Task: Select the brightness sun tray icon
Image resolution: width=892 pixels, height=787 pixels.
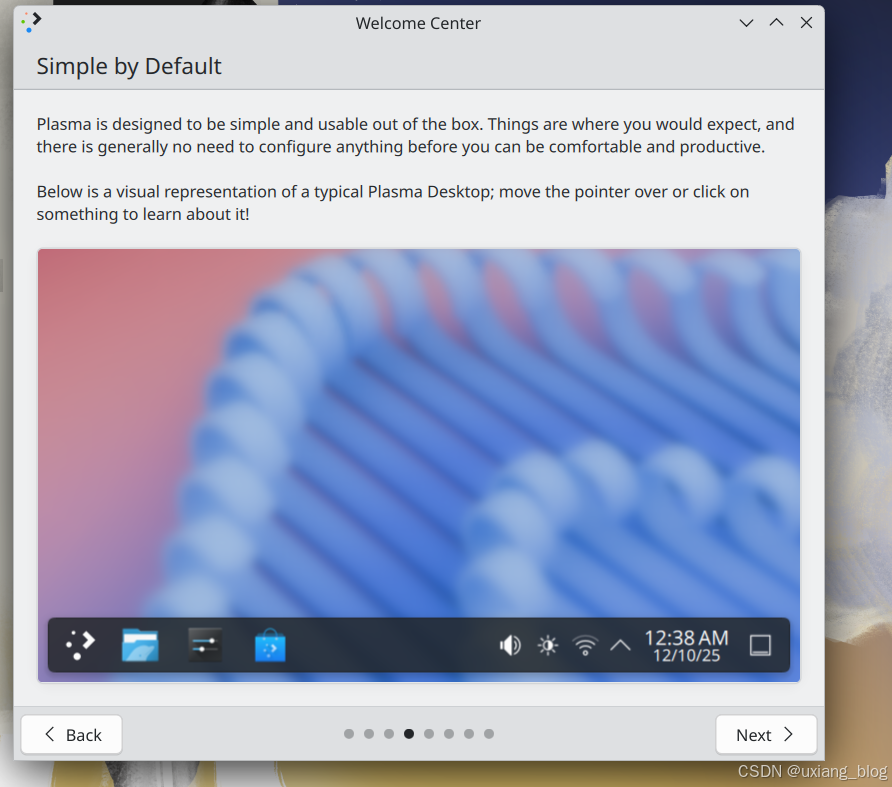Action: tap(548, 645)
